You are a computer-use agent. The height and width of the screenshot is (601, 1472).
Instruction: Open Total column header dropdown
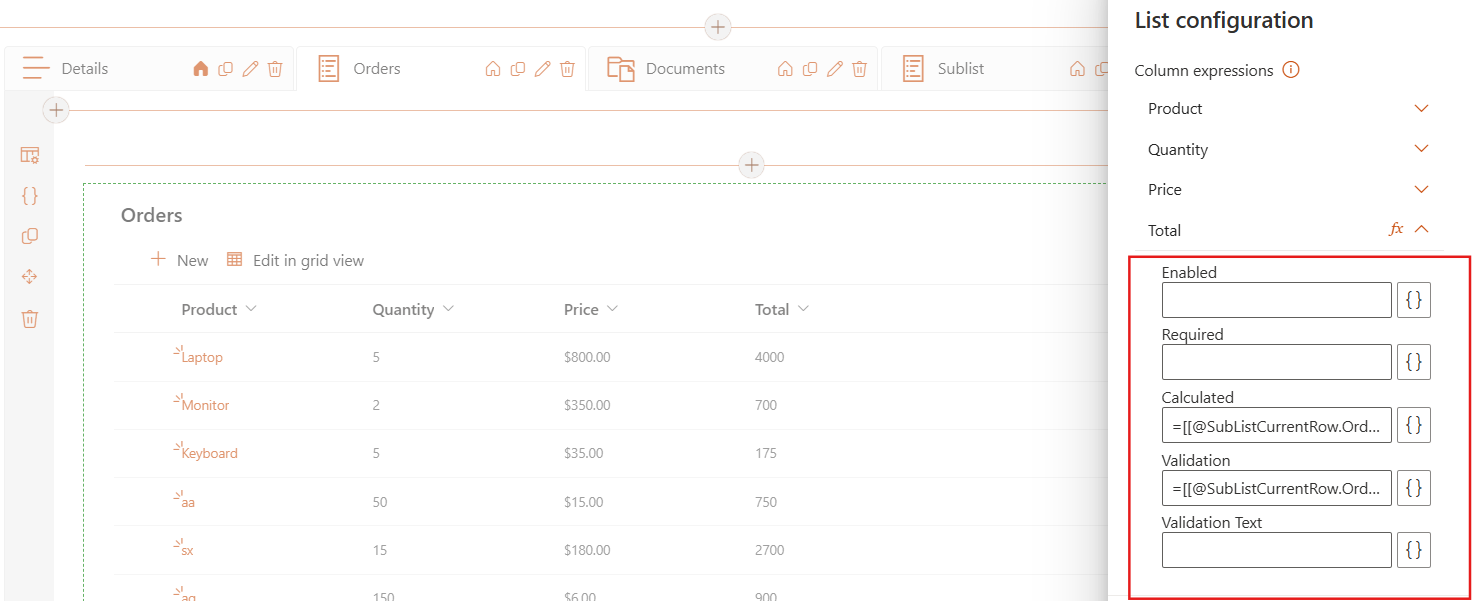pos(802,309)
